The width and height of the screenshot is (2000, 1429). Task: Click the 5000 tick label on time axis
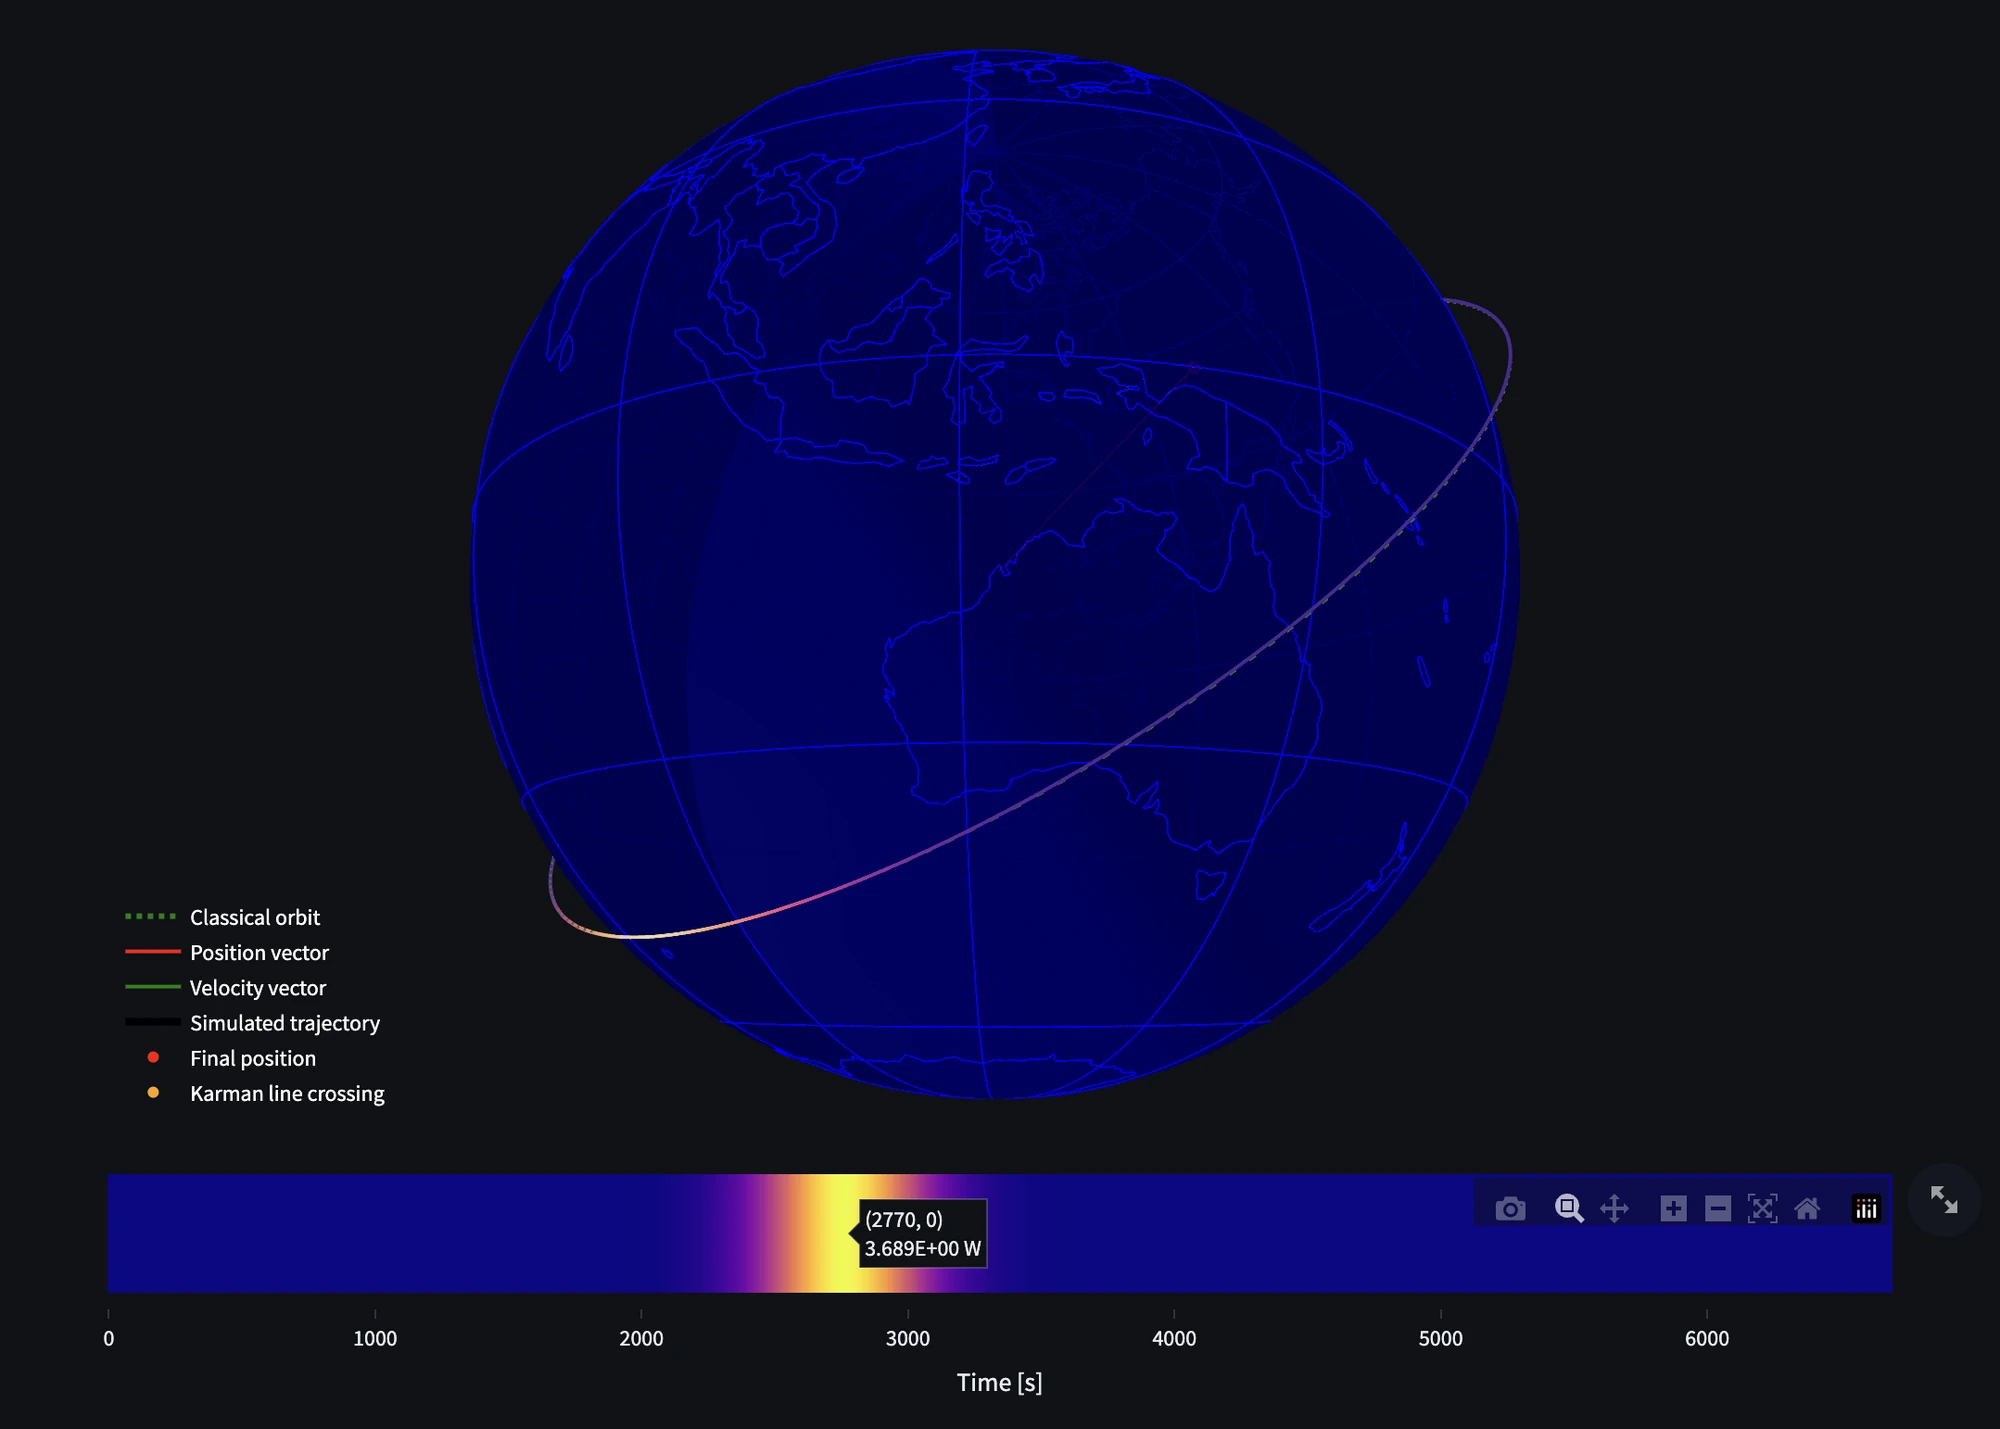pos(1440,1338)
